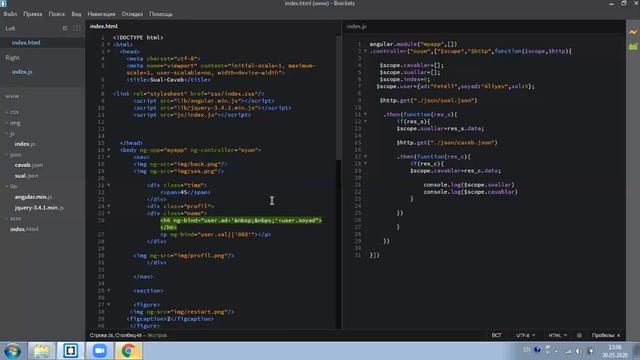Open the UTF-8 encoding dropdown
This screenshot has width=640, height=360.
tap(525, 335)
